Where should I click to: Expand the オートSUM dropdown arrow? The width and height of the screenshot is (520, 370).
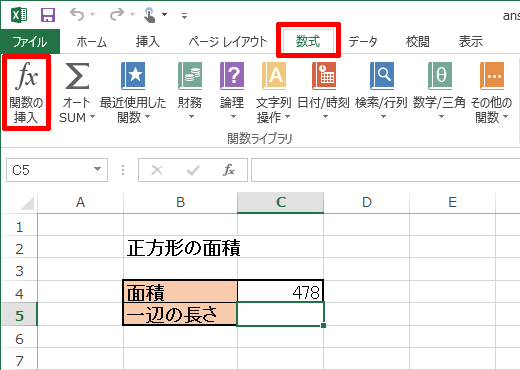coord(93,117)
